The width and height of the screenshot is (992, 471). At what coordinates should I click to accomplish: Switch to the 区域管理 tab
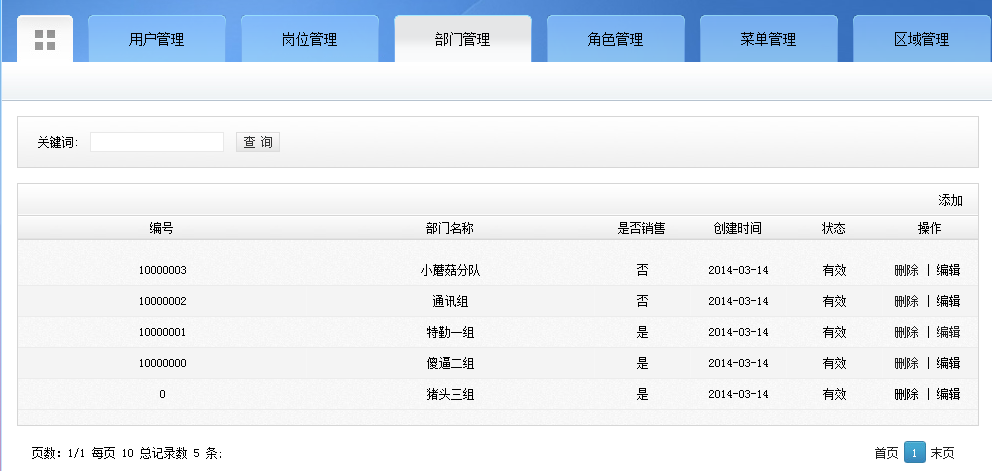point(921,40)
